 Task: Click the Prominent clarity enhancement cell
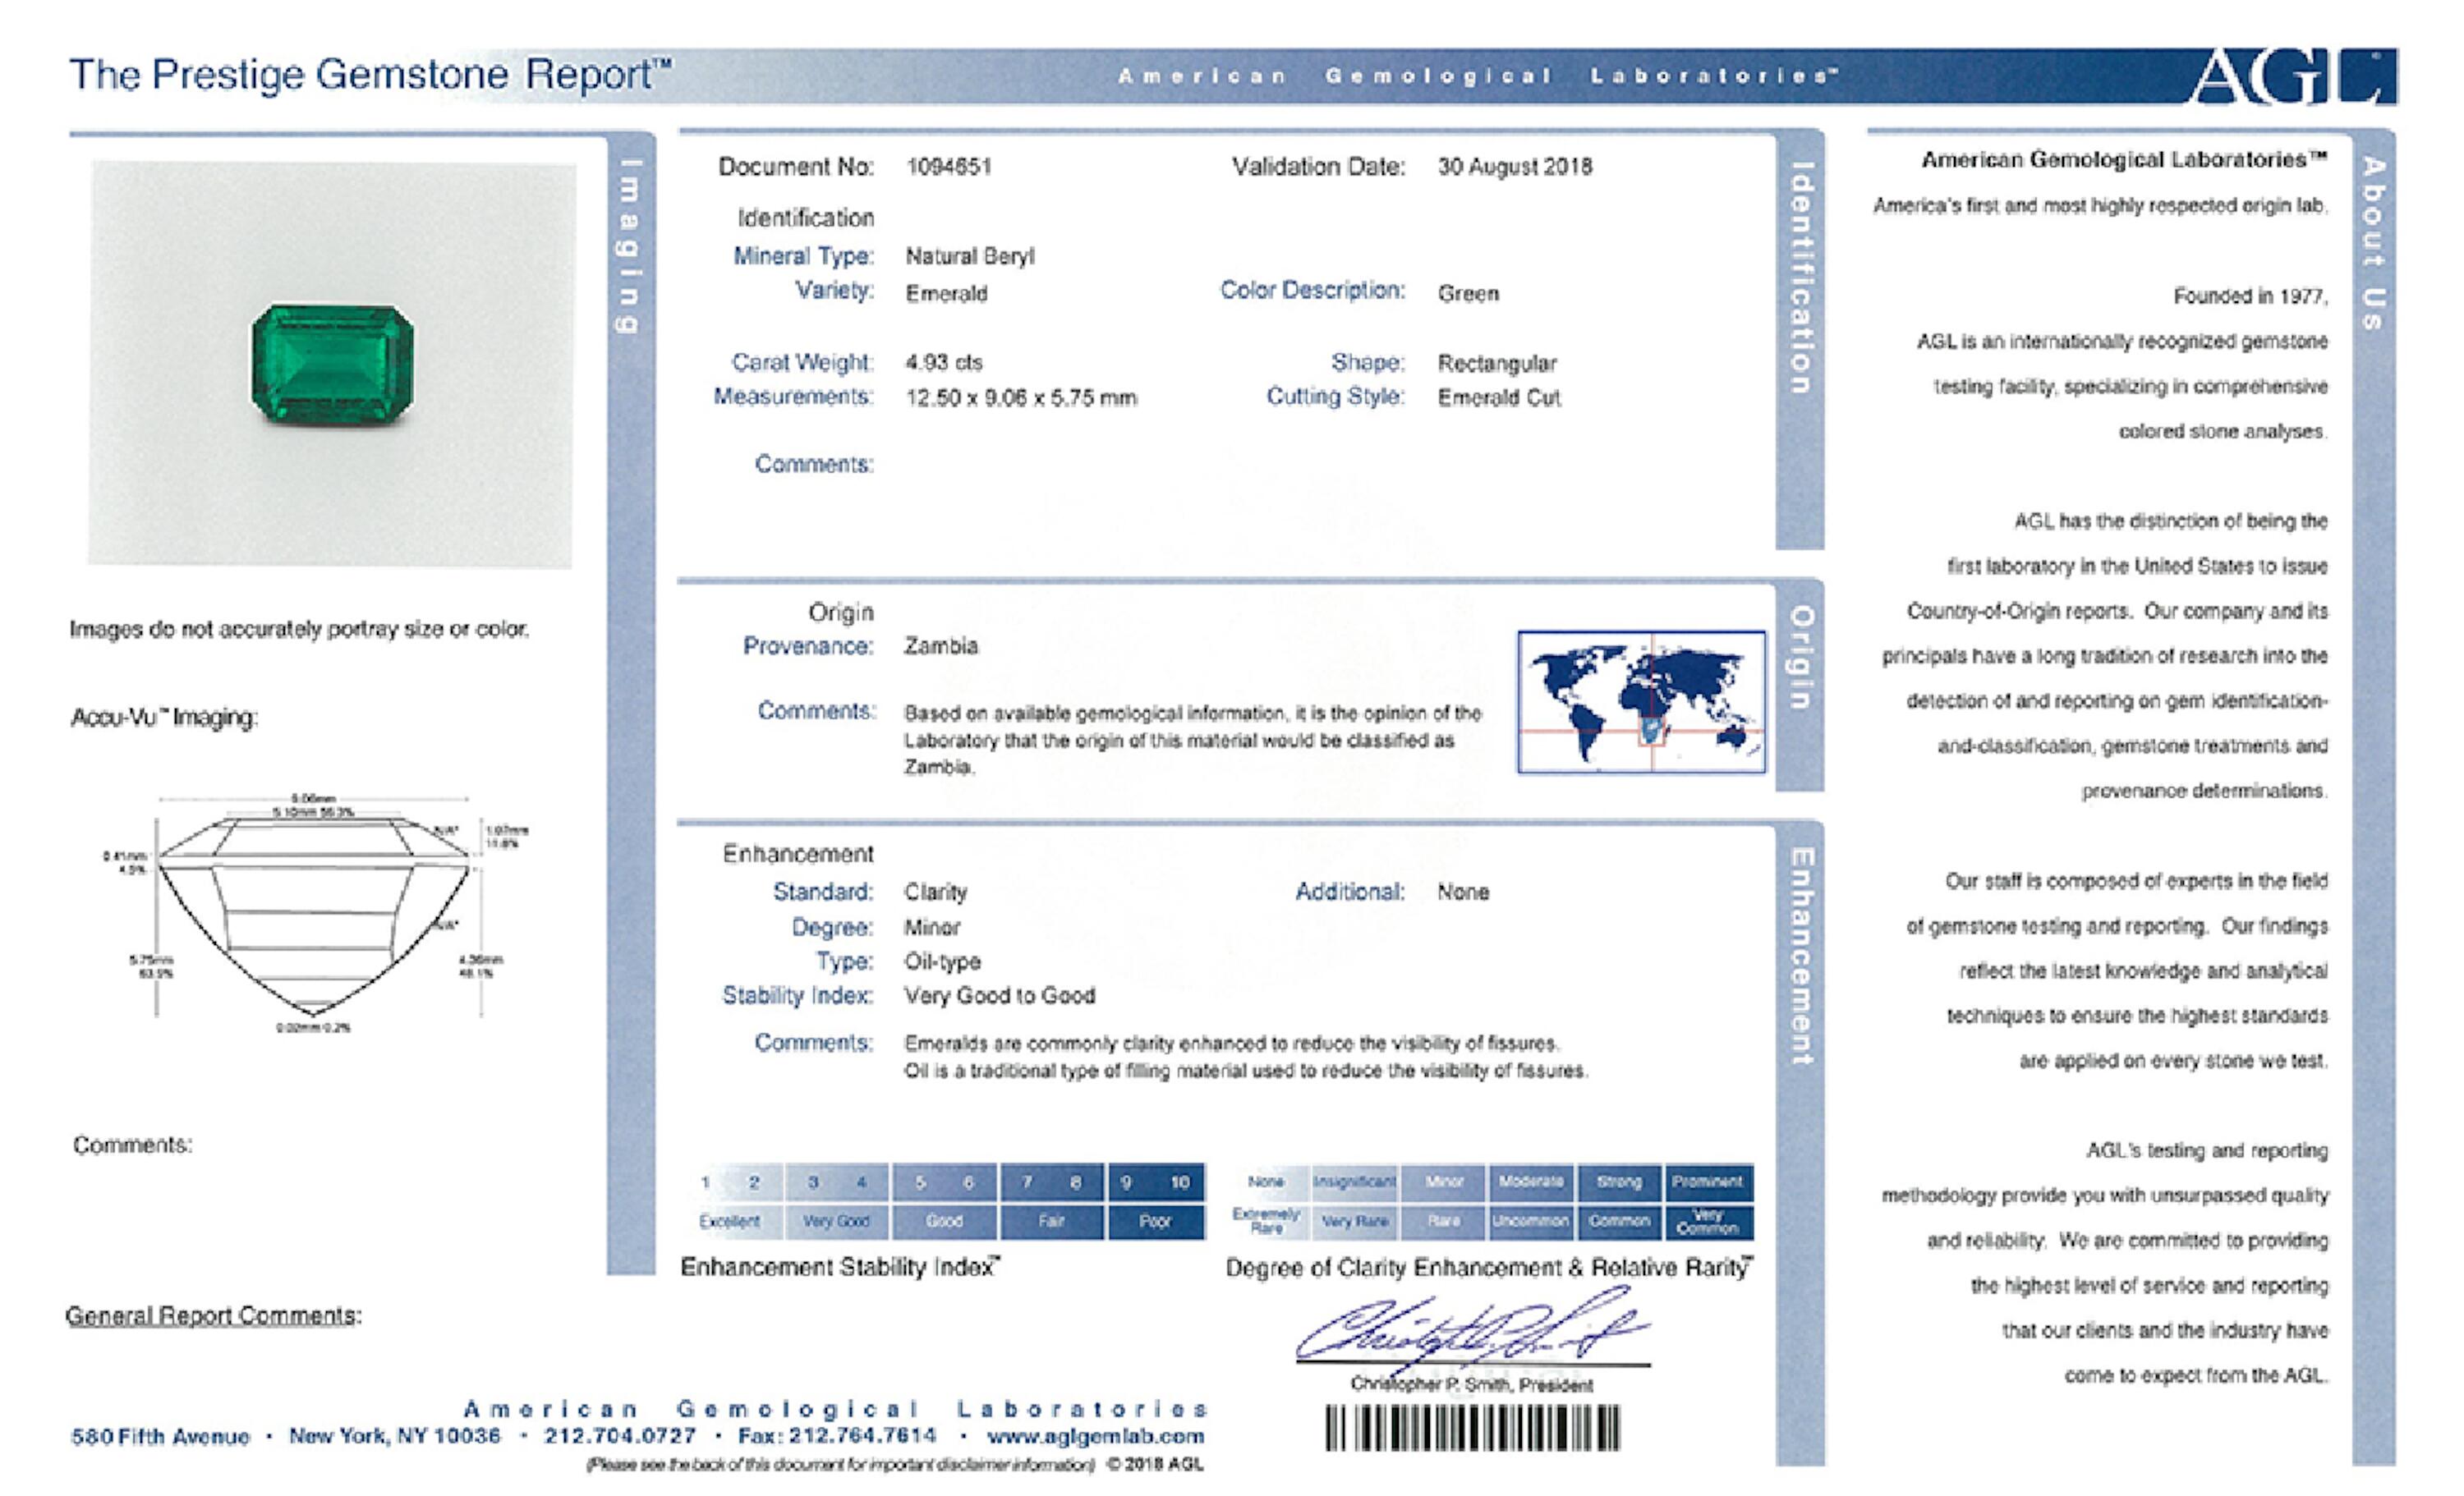tap(1707, 1181)
